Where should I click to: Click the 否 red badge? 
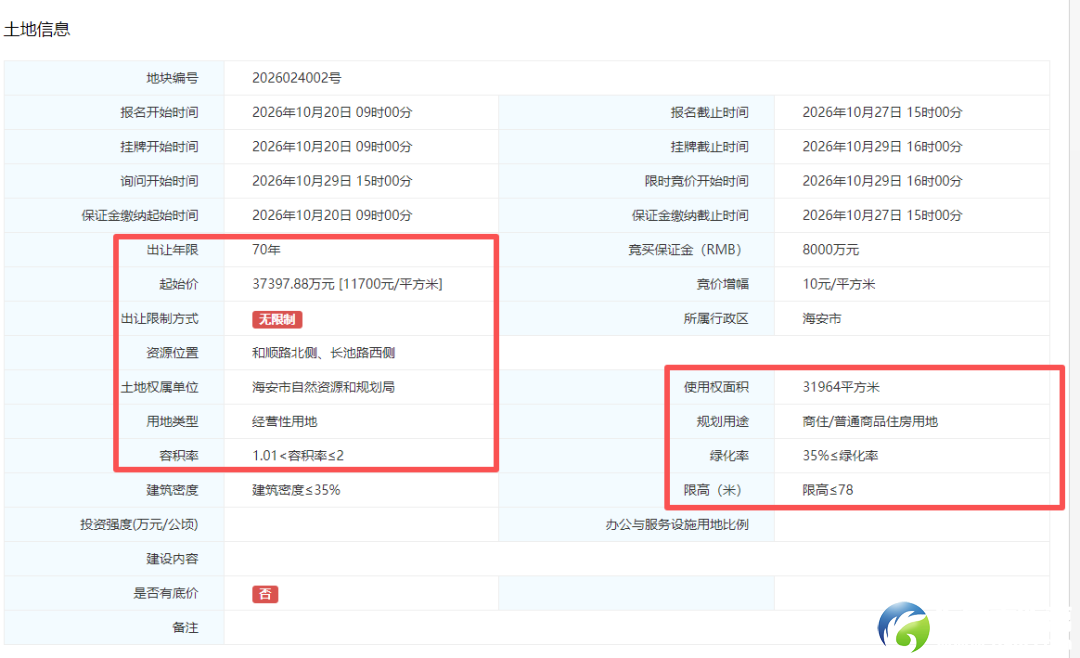265,594
